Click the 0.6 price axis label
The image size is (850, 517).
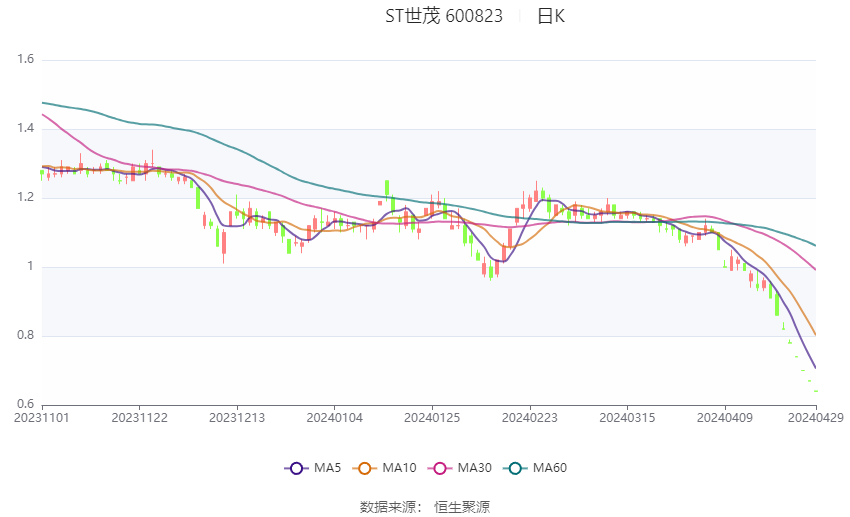(x=25, y=404)
